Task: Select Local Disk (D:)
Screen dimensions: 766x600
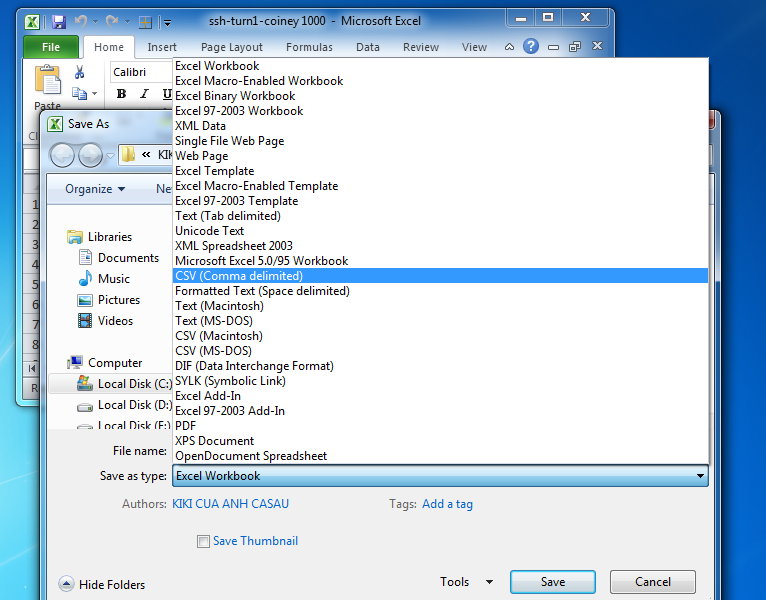Action: coord(124,405)
